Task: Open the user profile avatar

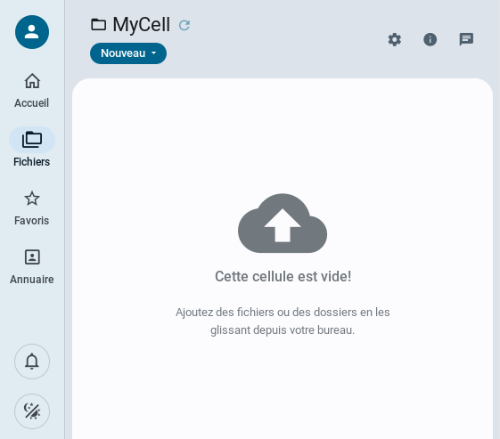Action: click(32, 32)
